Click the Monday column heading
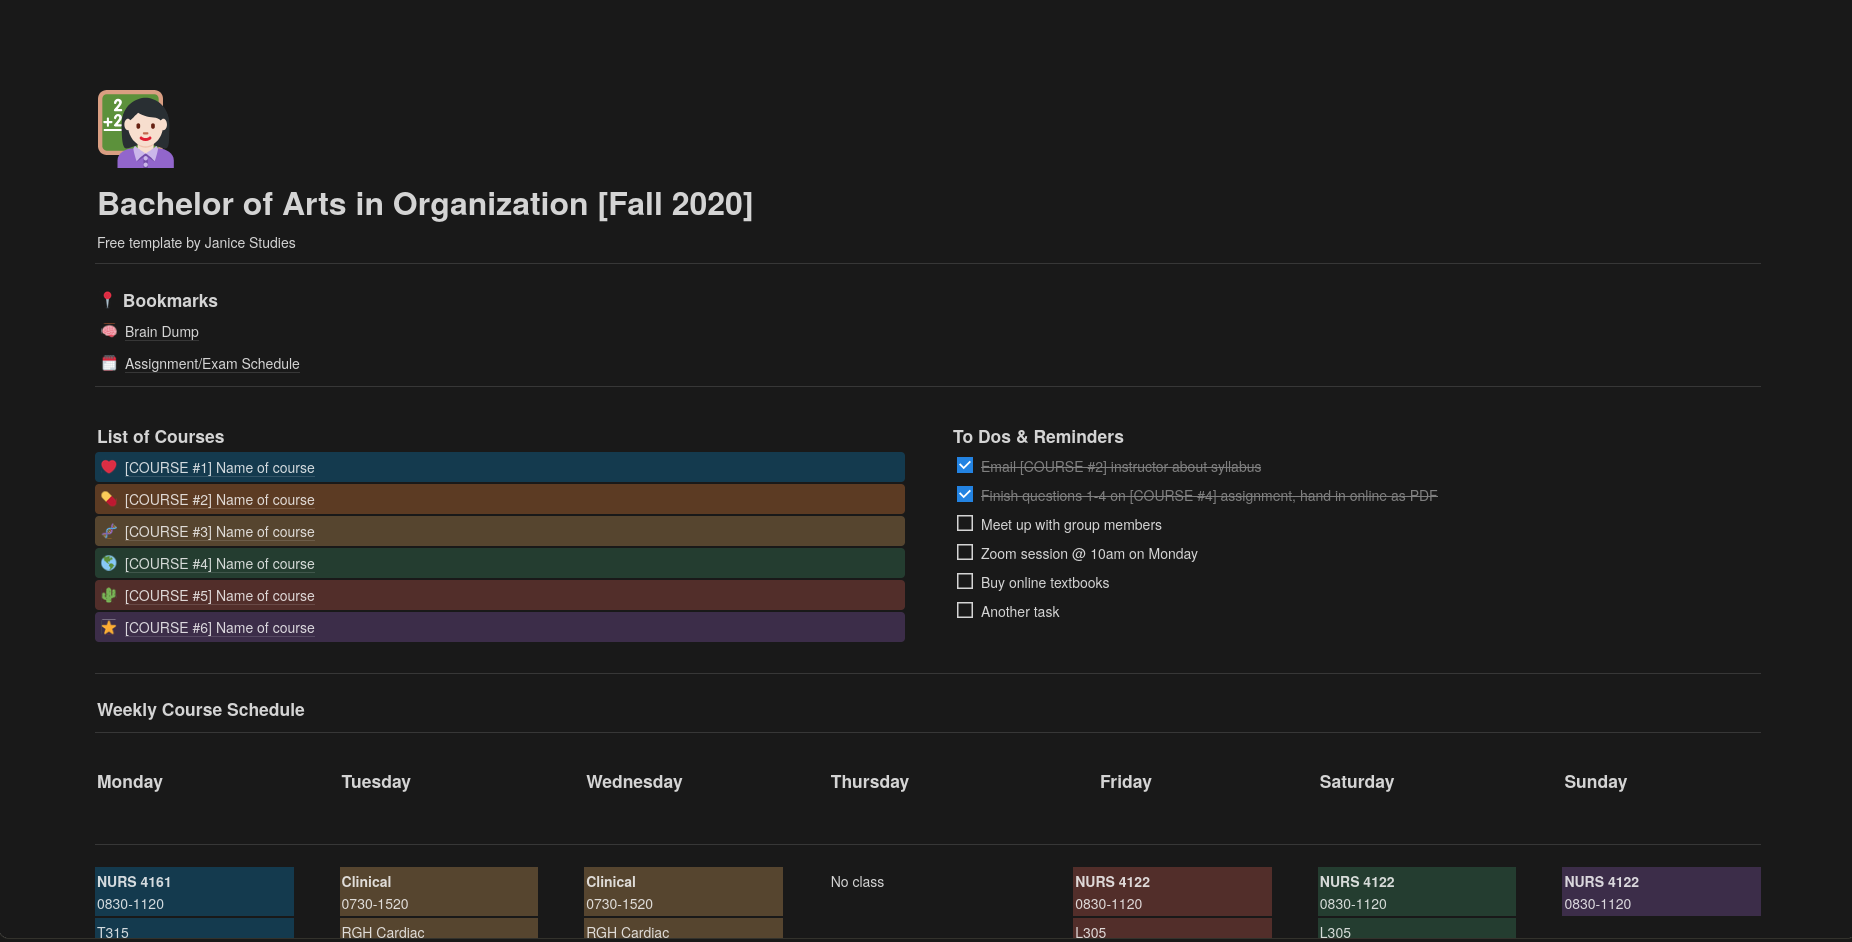Viewport: 1852px width, 942px height. [x=130, y=782]
